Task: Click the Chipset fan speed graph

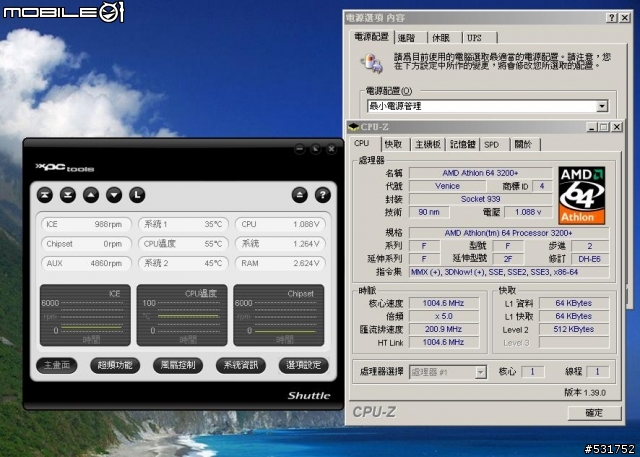Action: tap(278, 315)
